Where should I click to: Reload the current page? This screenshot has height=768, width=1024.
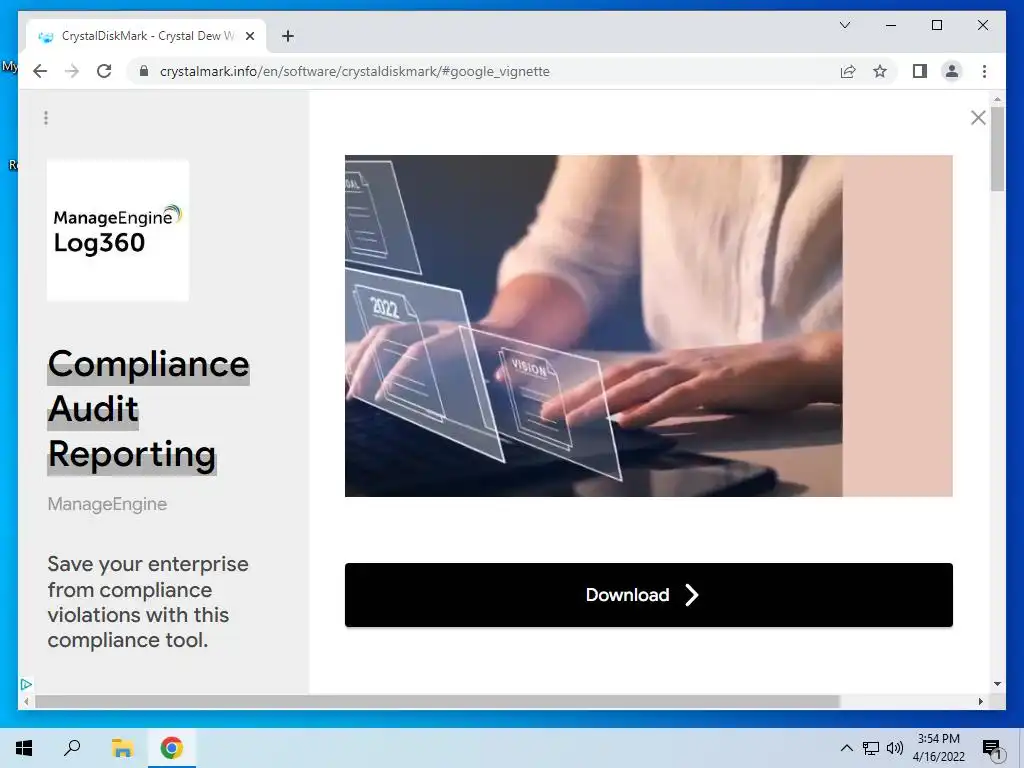[x=104, y=71]
